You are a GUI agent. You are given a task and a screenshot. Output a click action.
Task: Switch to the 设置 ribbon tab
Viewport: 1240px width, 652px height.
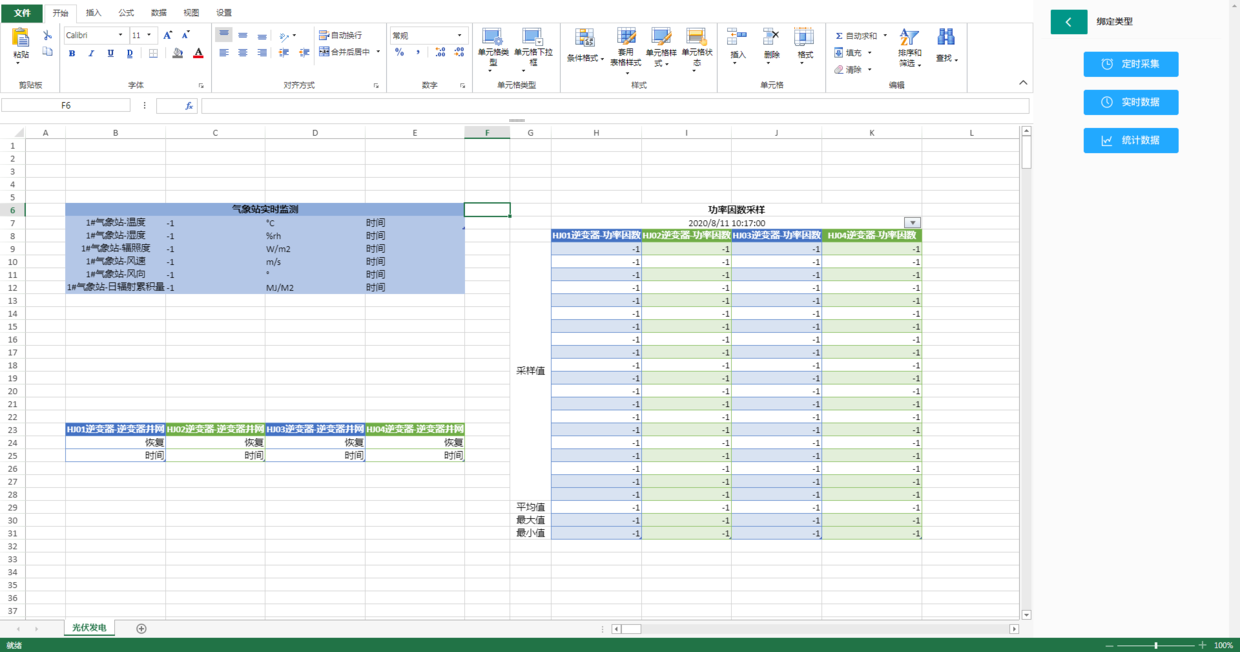(x=224, y=13)
